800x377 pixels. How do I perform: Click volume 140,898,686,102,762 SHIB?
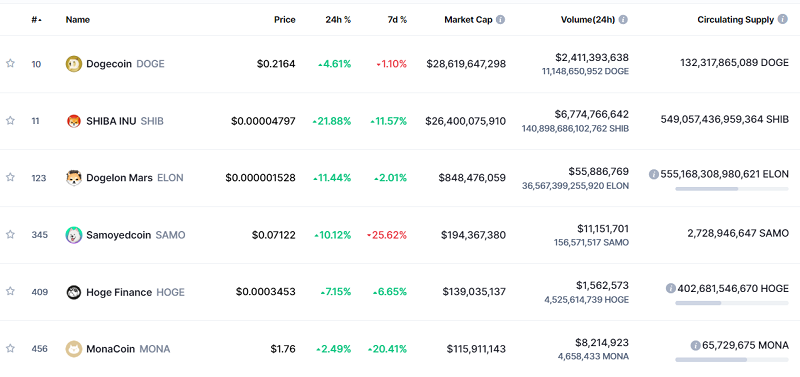[575, 129]
